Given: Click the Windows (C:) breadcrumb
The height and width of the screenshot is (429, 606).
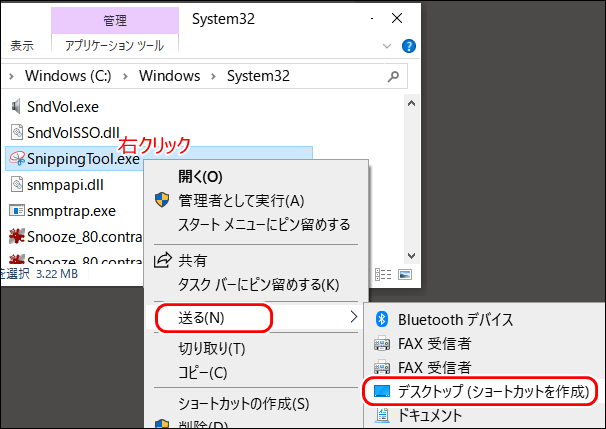Looking at the screenshot, I should pos(68,76).
